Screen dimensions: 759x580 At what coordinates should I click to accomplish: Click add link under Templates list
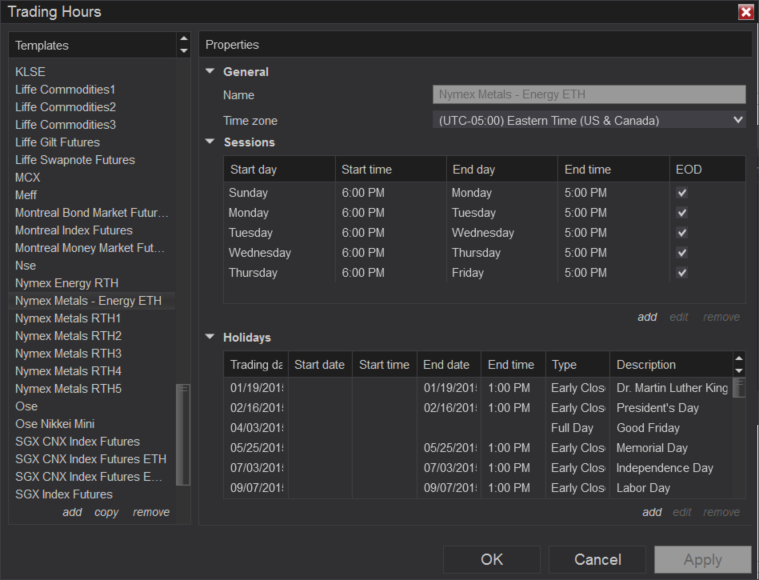[72, 512]
